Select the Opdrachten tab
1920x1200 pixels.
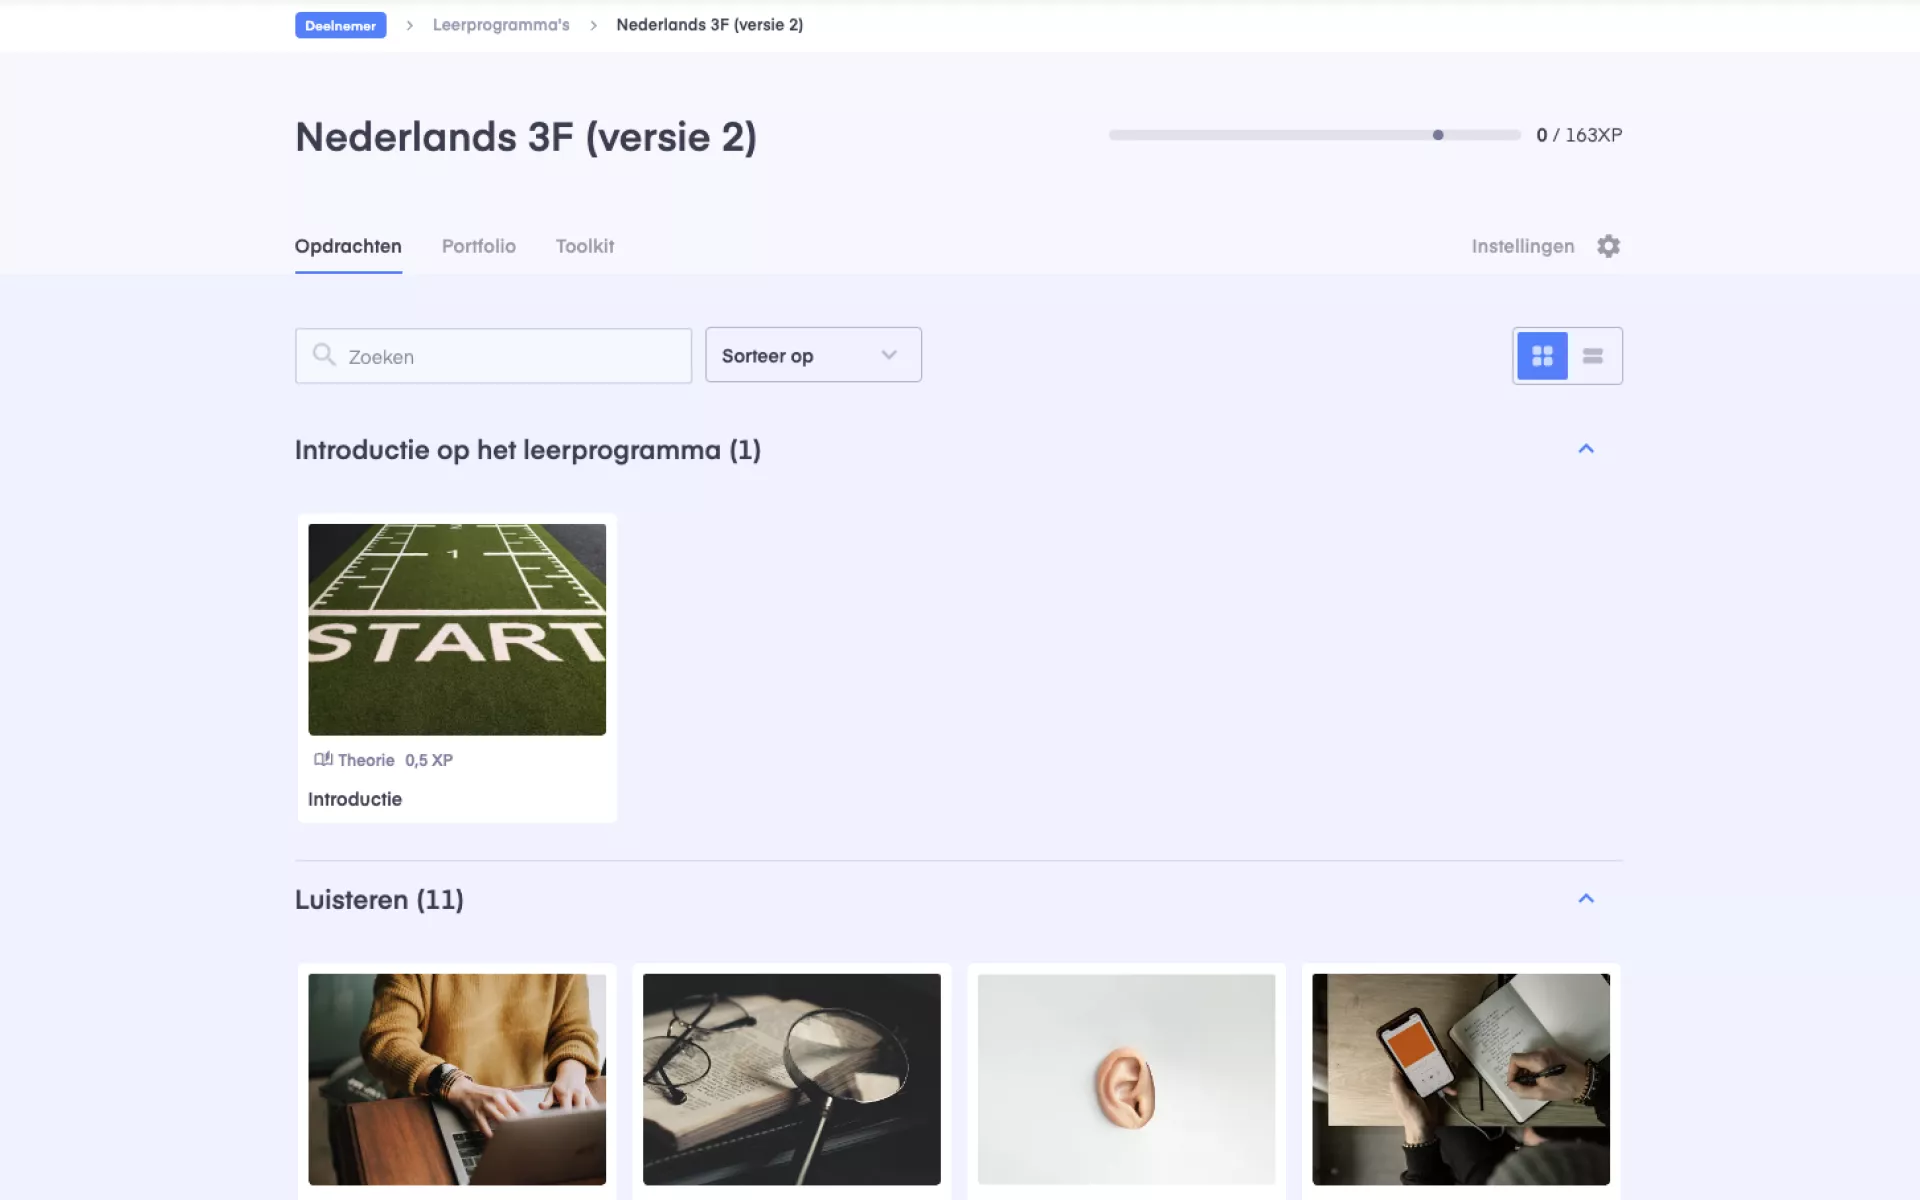pos(348,246)
